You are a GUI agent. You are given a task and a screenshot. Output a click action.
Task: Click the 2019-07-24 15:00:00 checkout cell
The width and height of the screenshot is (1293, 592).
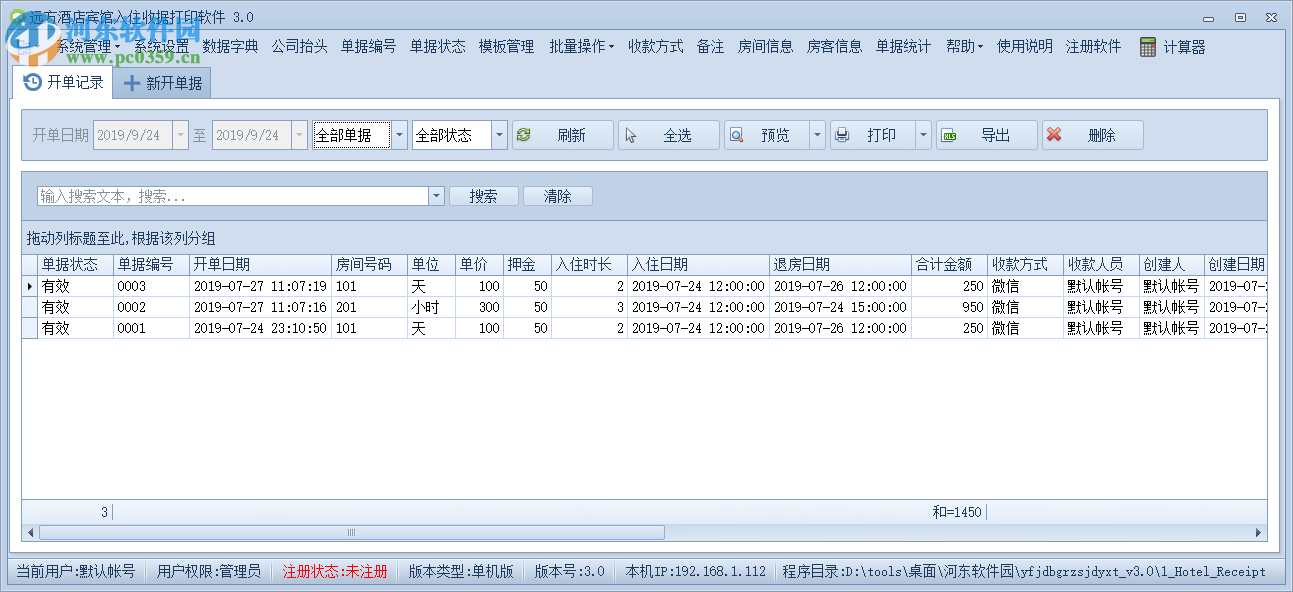tap(840, 307)
